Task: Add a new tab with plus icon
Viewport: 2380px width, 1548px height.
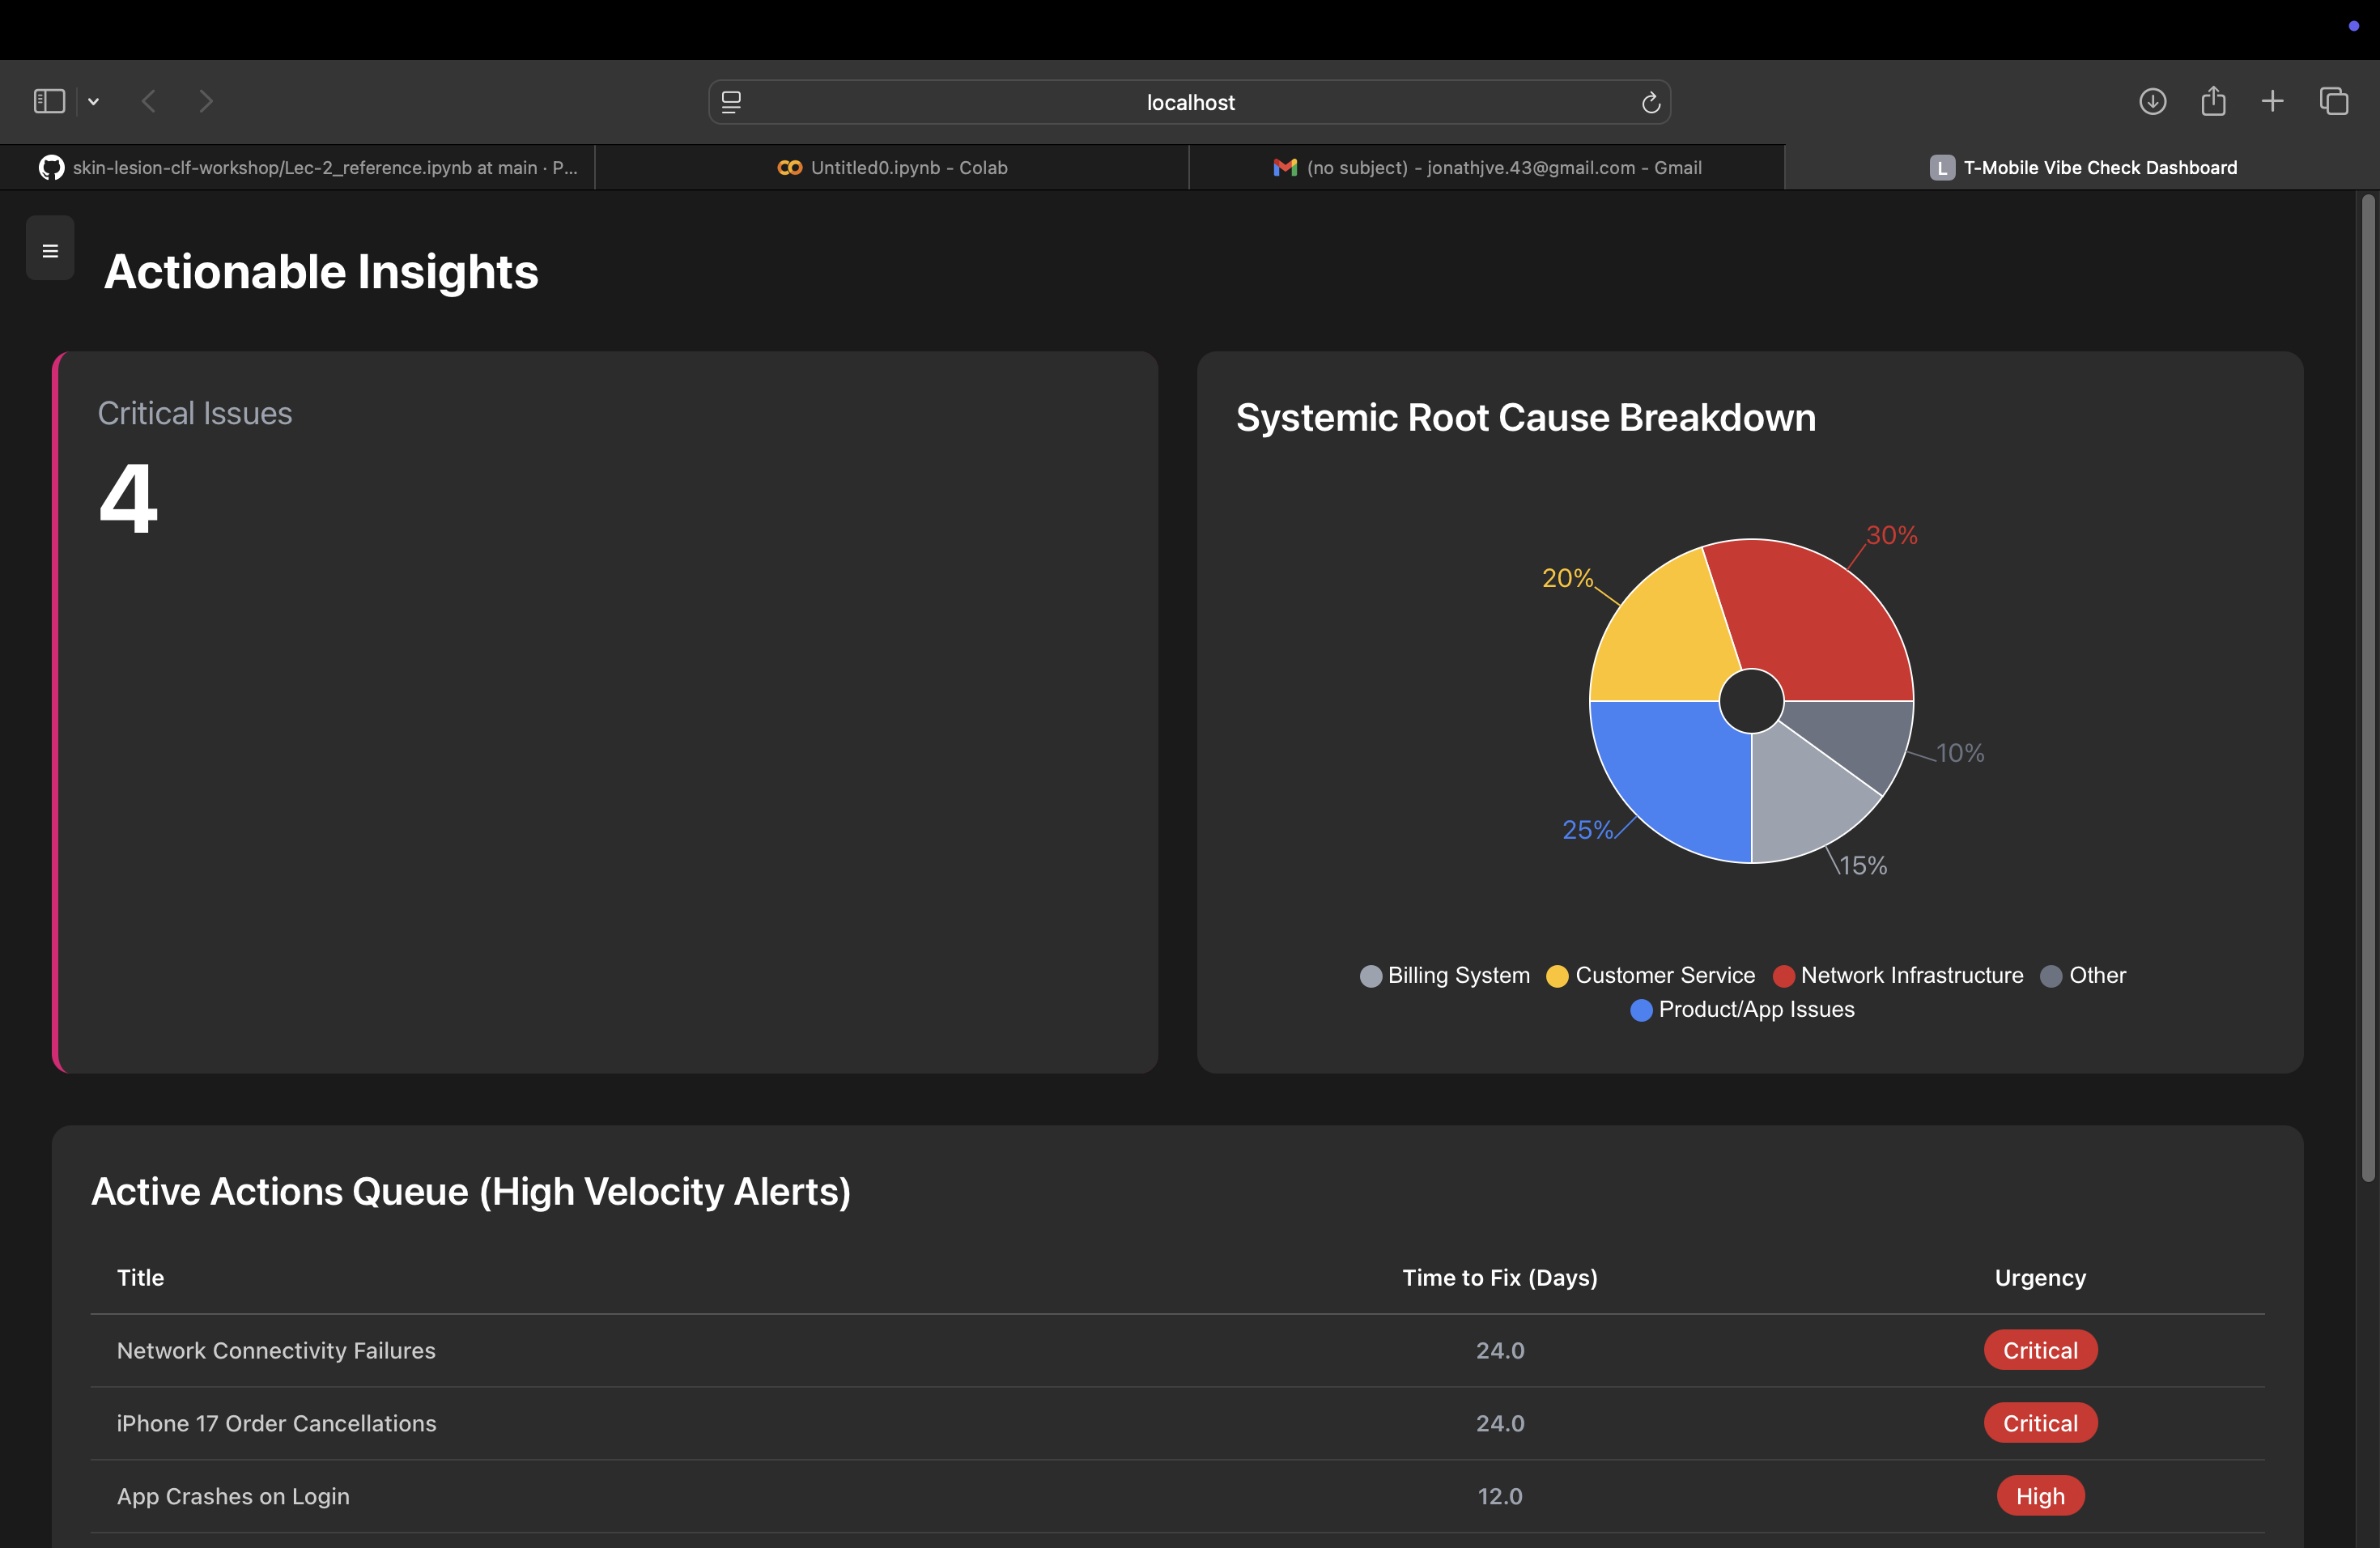Action: [2272, 101]
